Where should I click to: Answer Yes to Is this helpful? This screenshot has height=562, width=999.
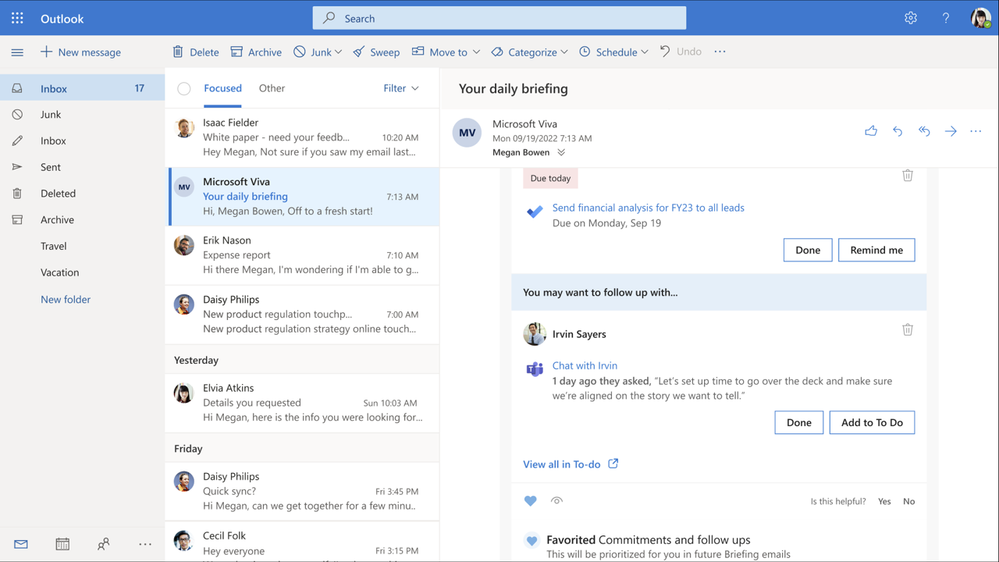[884, 501]
